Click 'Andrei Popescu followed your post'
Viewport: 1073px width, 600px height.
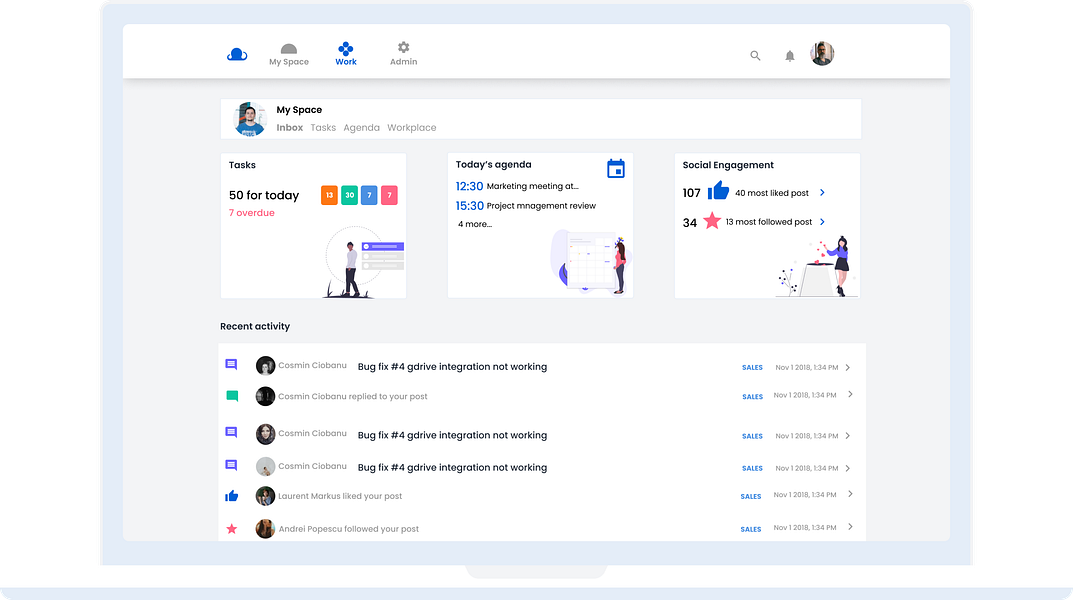[348, 530]
